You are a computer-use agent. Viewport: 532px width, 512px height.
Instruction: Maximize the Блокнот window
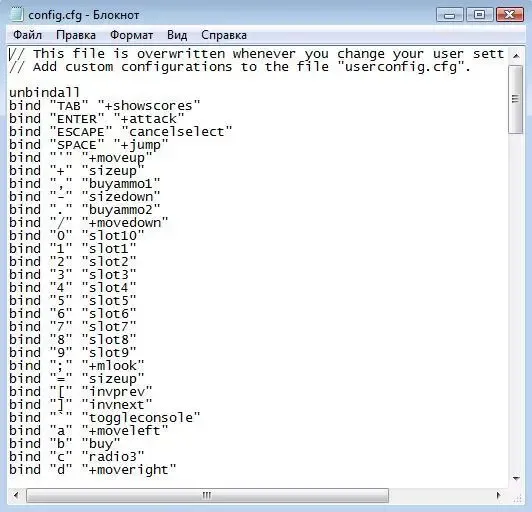click(x=479, y=15)
